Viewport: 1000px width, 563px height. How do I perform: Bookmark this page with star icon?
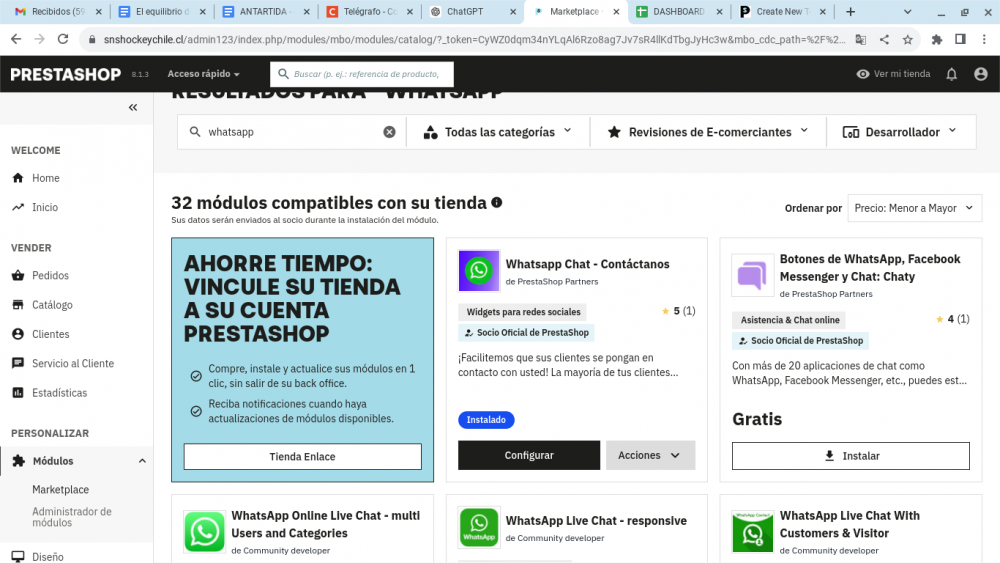coord(908,40)
